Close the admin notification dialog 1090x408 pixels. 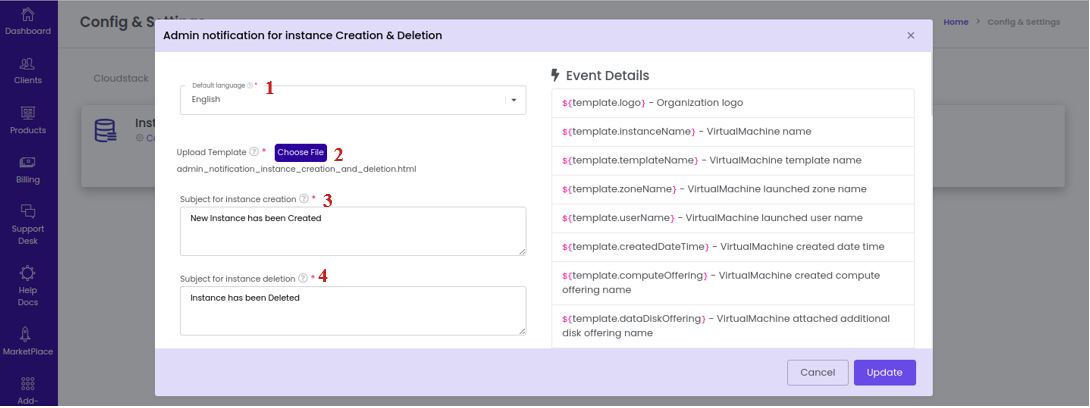pyautogui.click(x=911, y=35)
